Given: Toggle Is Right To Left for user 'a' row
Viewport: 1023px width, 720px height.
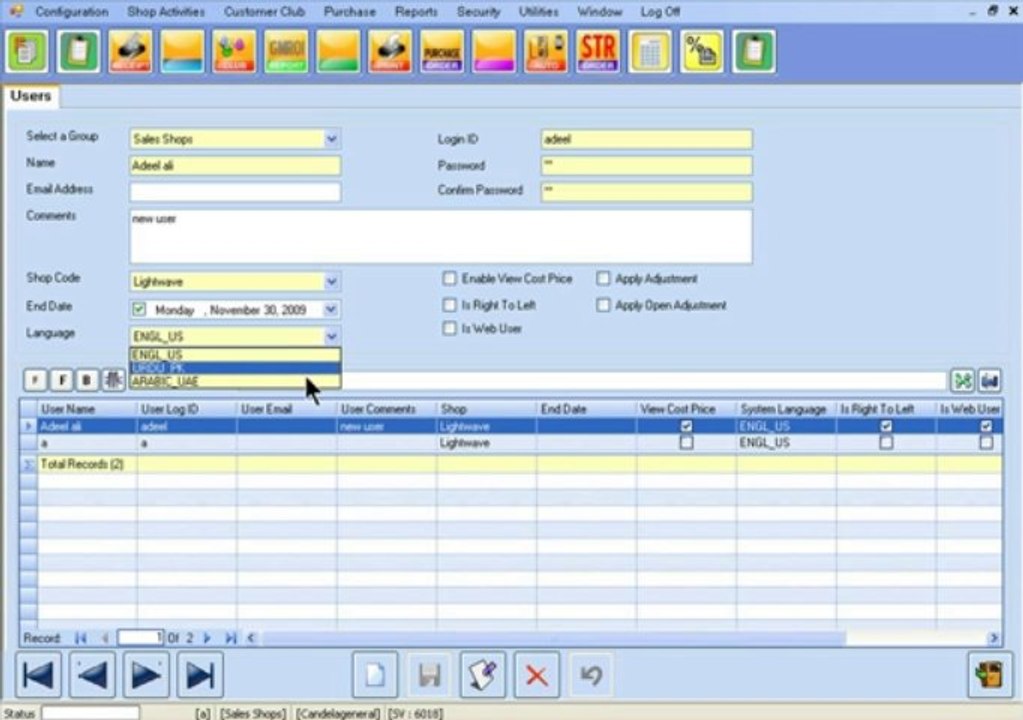Looking at the screenshot, I should coord(886,443).
